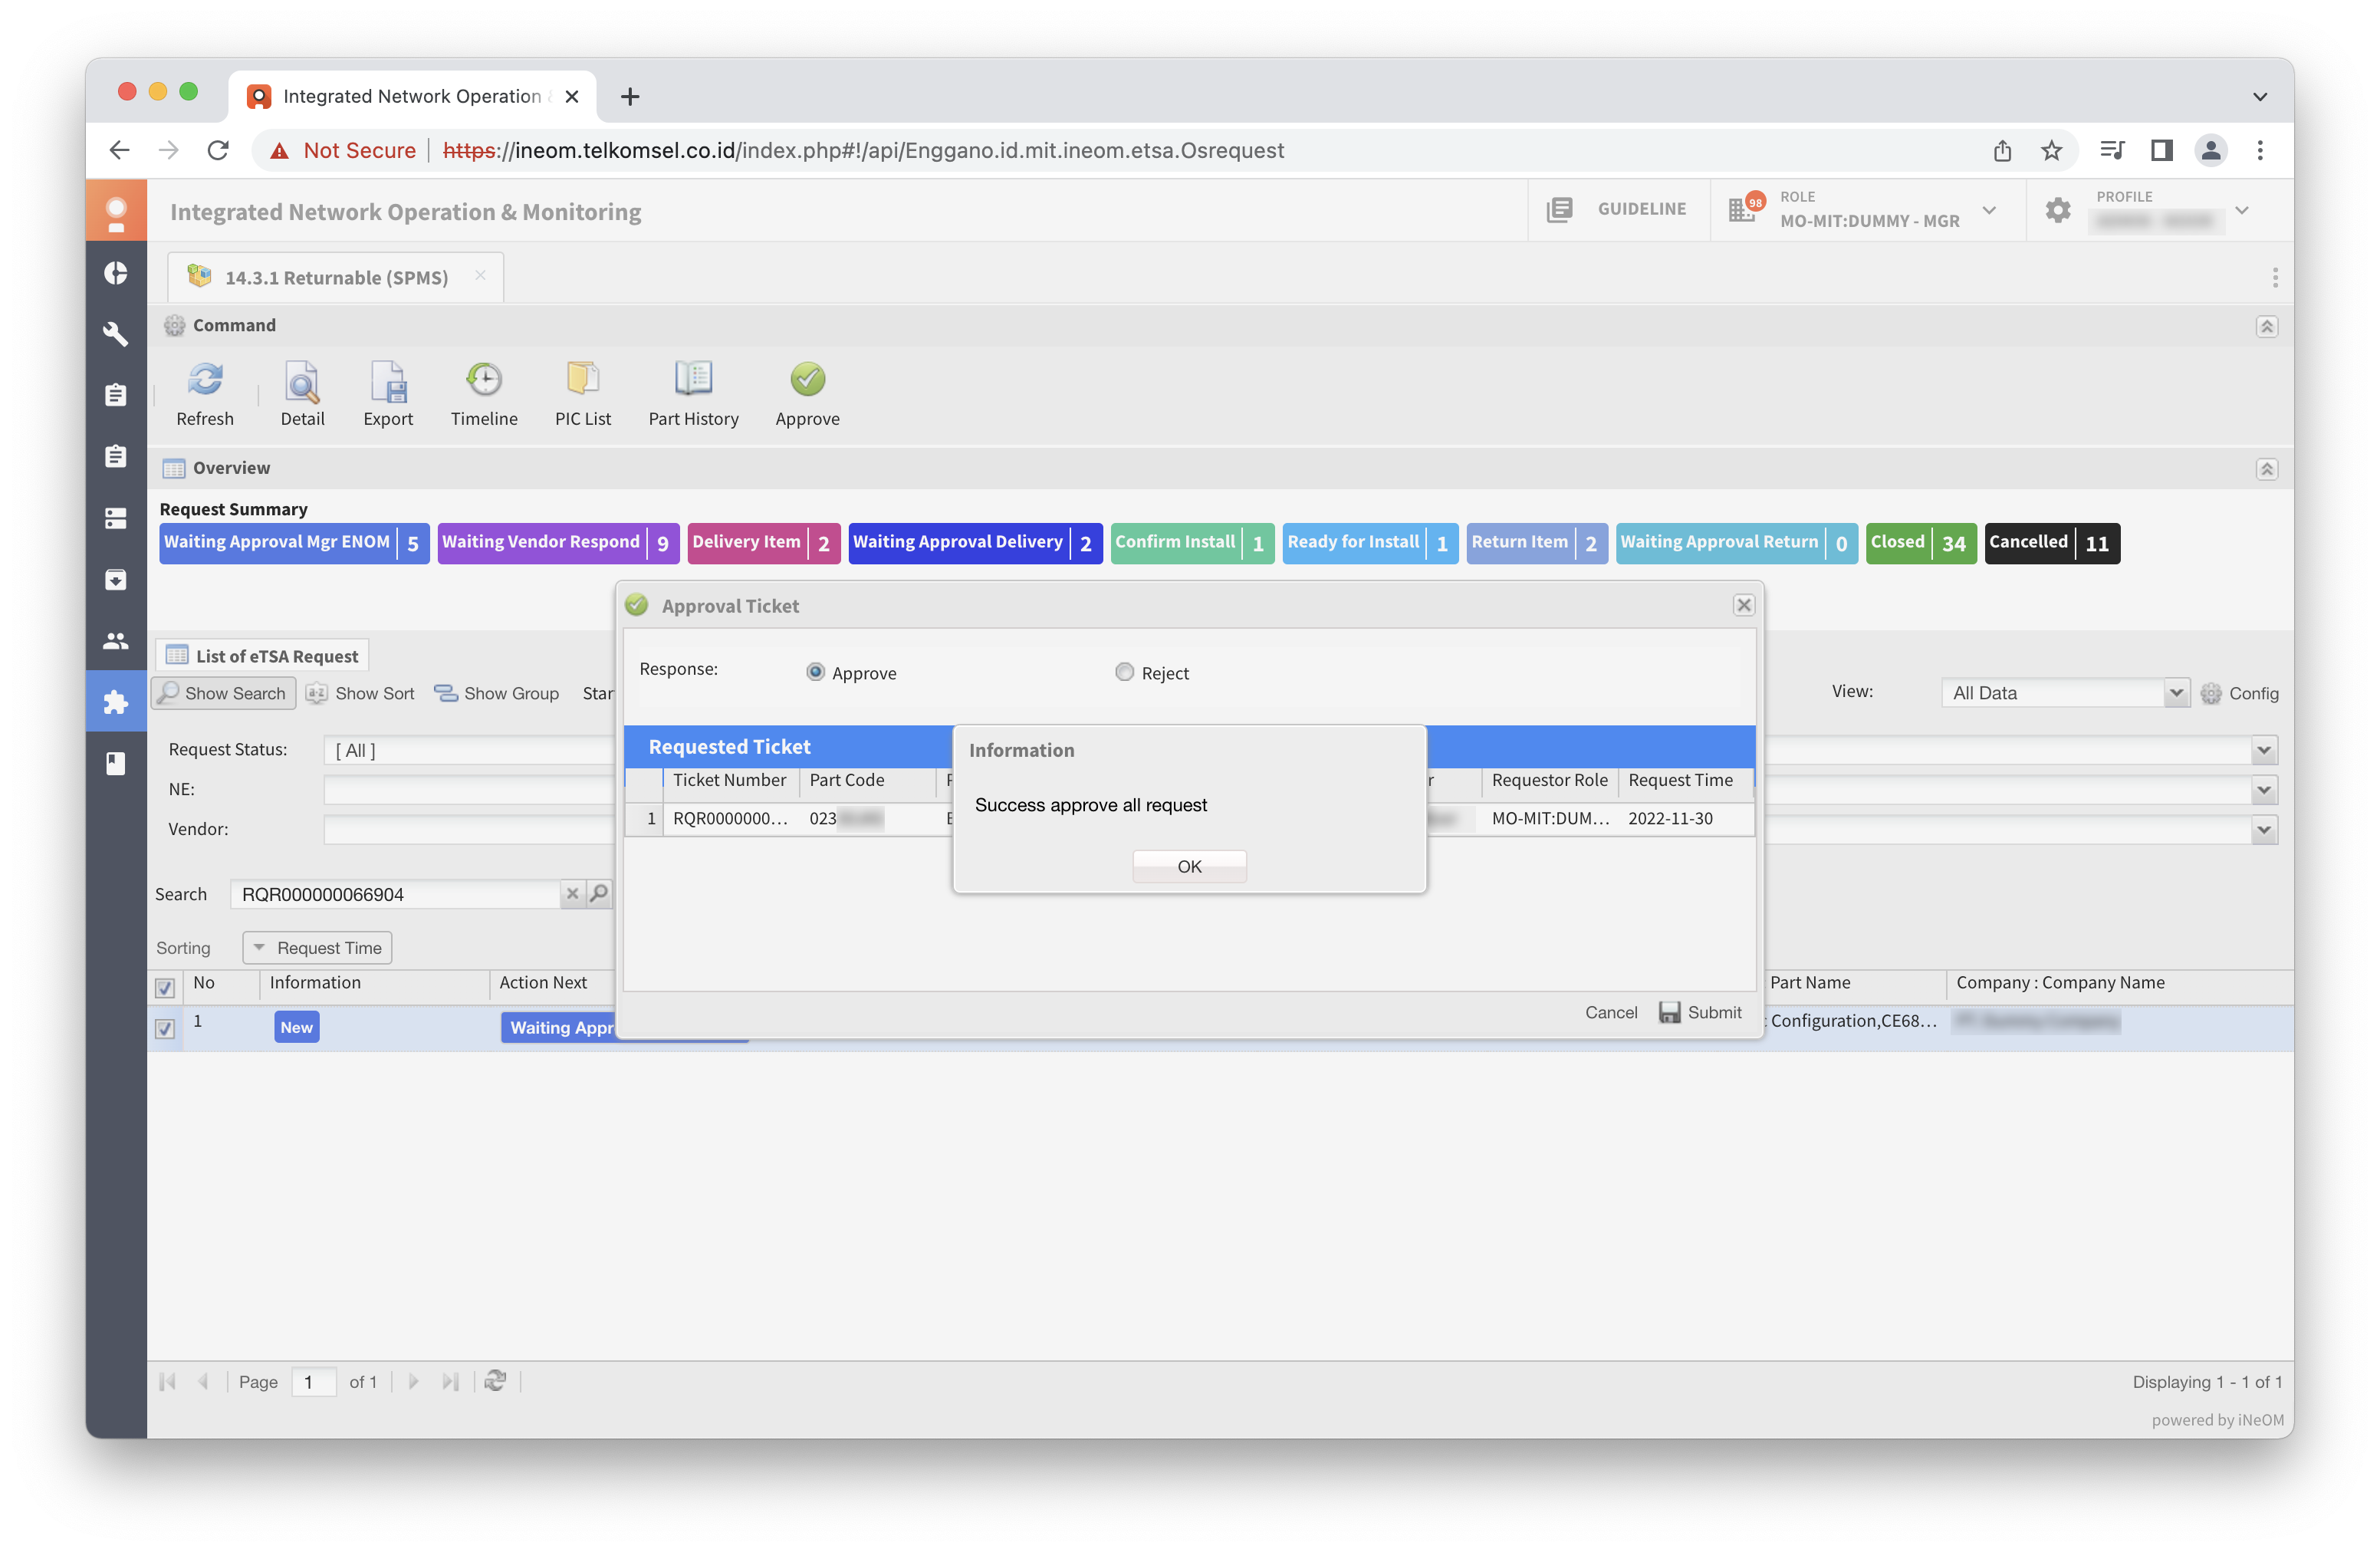The width and height of the screenshot is (2380, 1552).
Task: Click the search magnifier icon
Action: pos(598,893)
